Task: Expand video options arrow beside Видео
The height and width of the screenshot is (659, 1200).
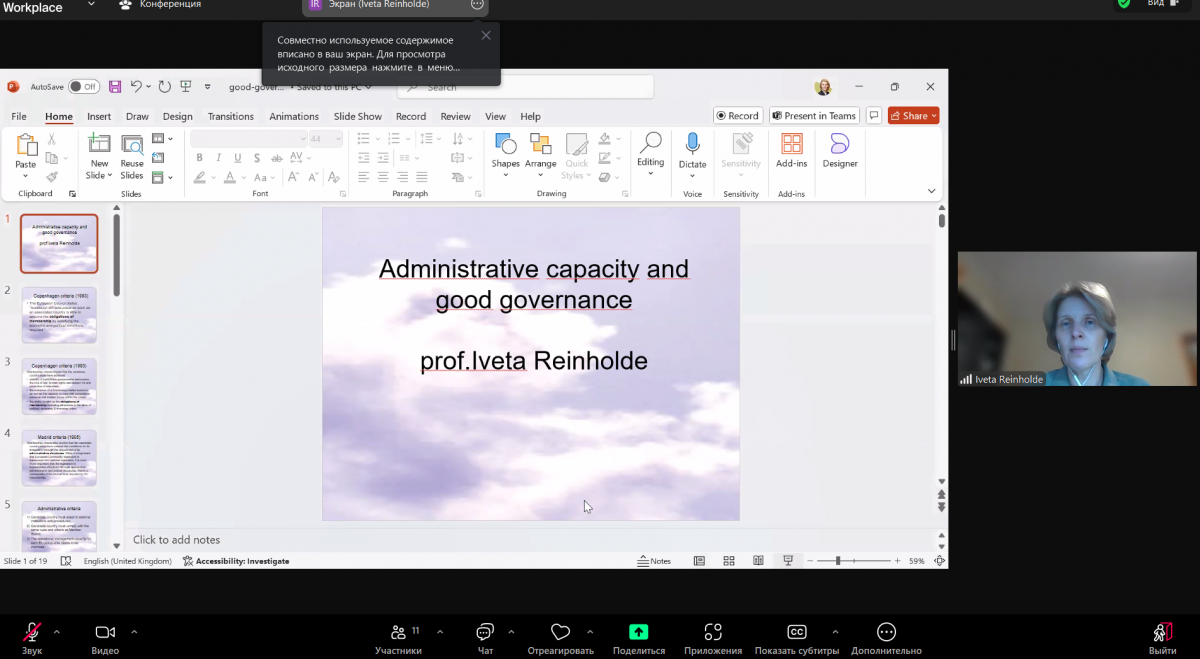Action: 134,632
